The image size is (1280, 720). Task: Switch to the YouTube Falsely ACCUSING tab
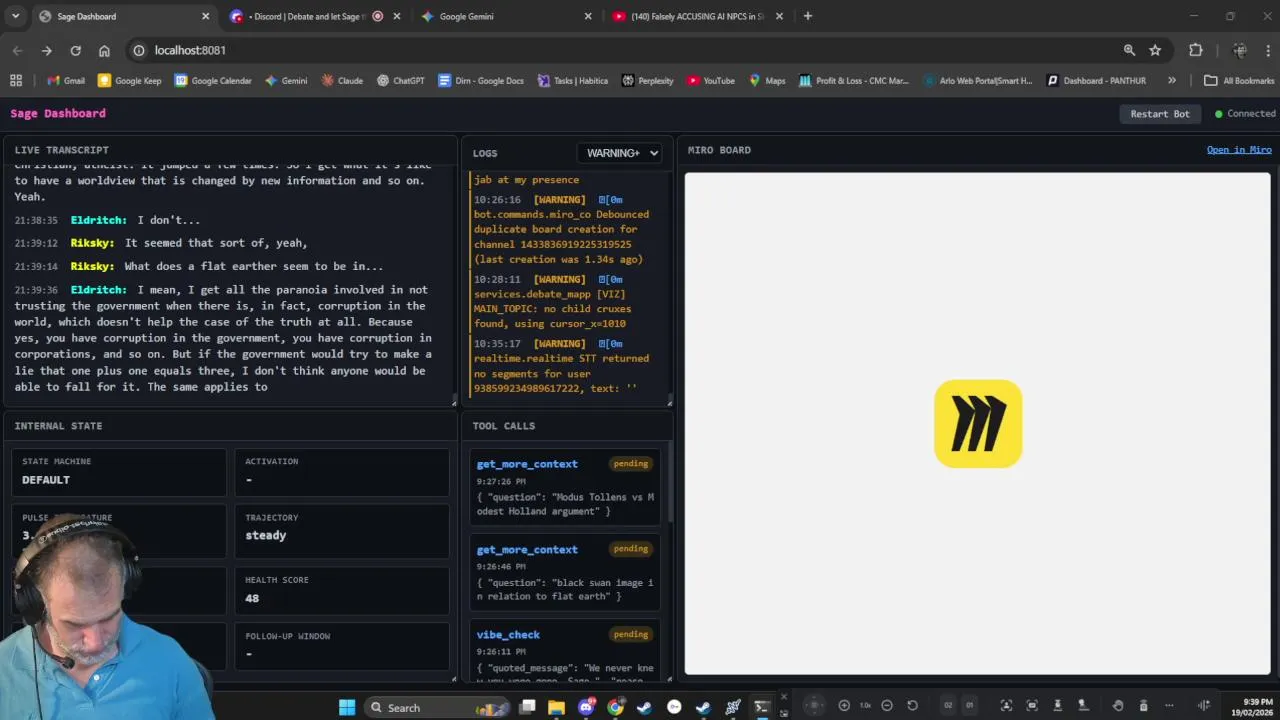coord(698,16)
